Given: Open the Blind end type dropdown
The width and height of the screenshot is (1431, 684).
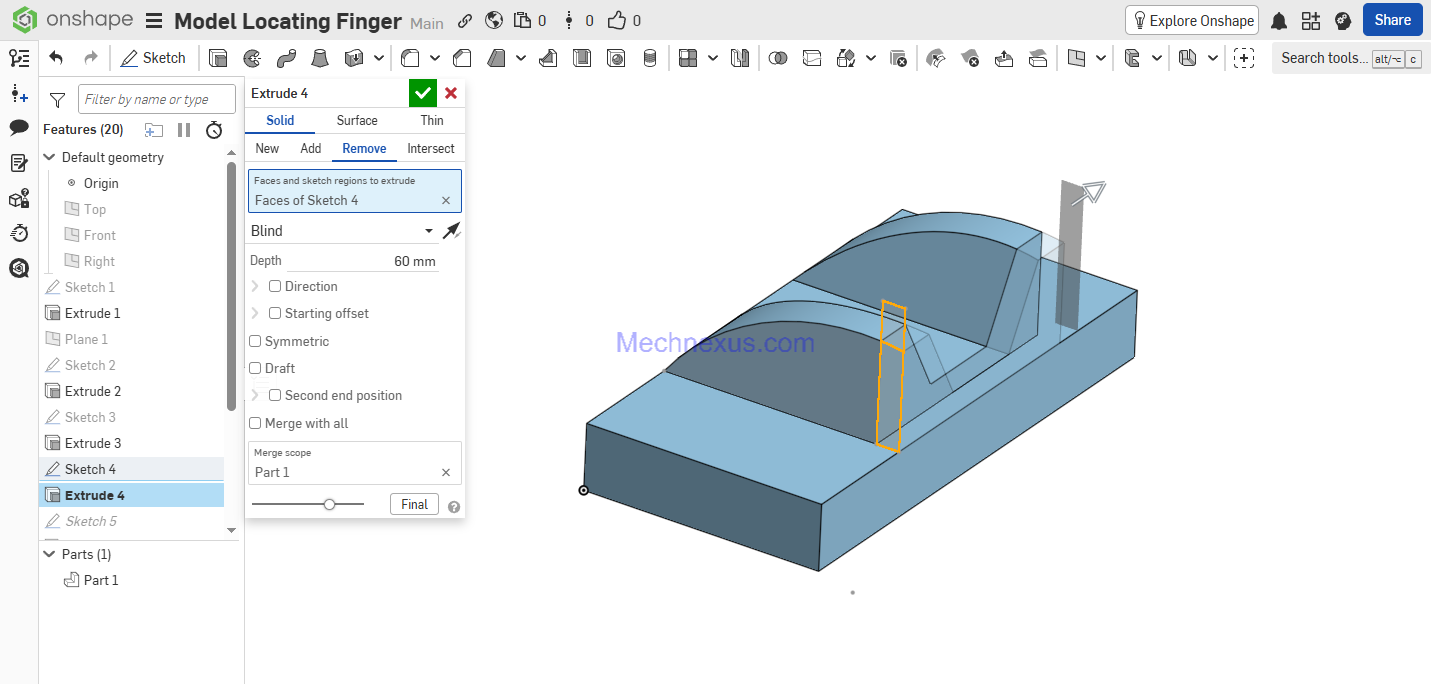Looking at the screenshot, I should (x=342, y=231).
